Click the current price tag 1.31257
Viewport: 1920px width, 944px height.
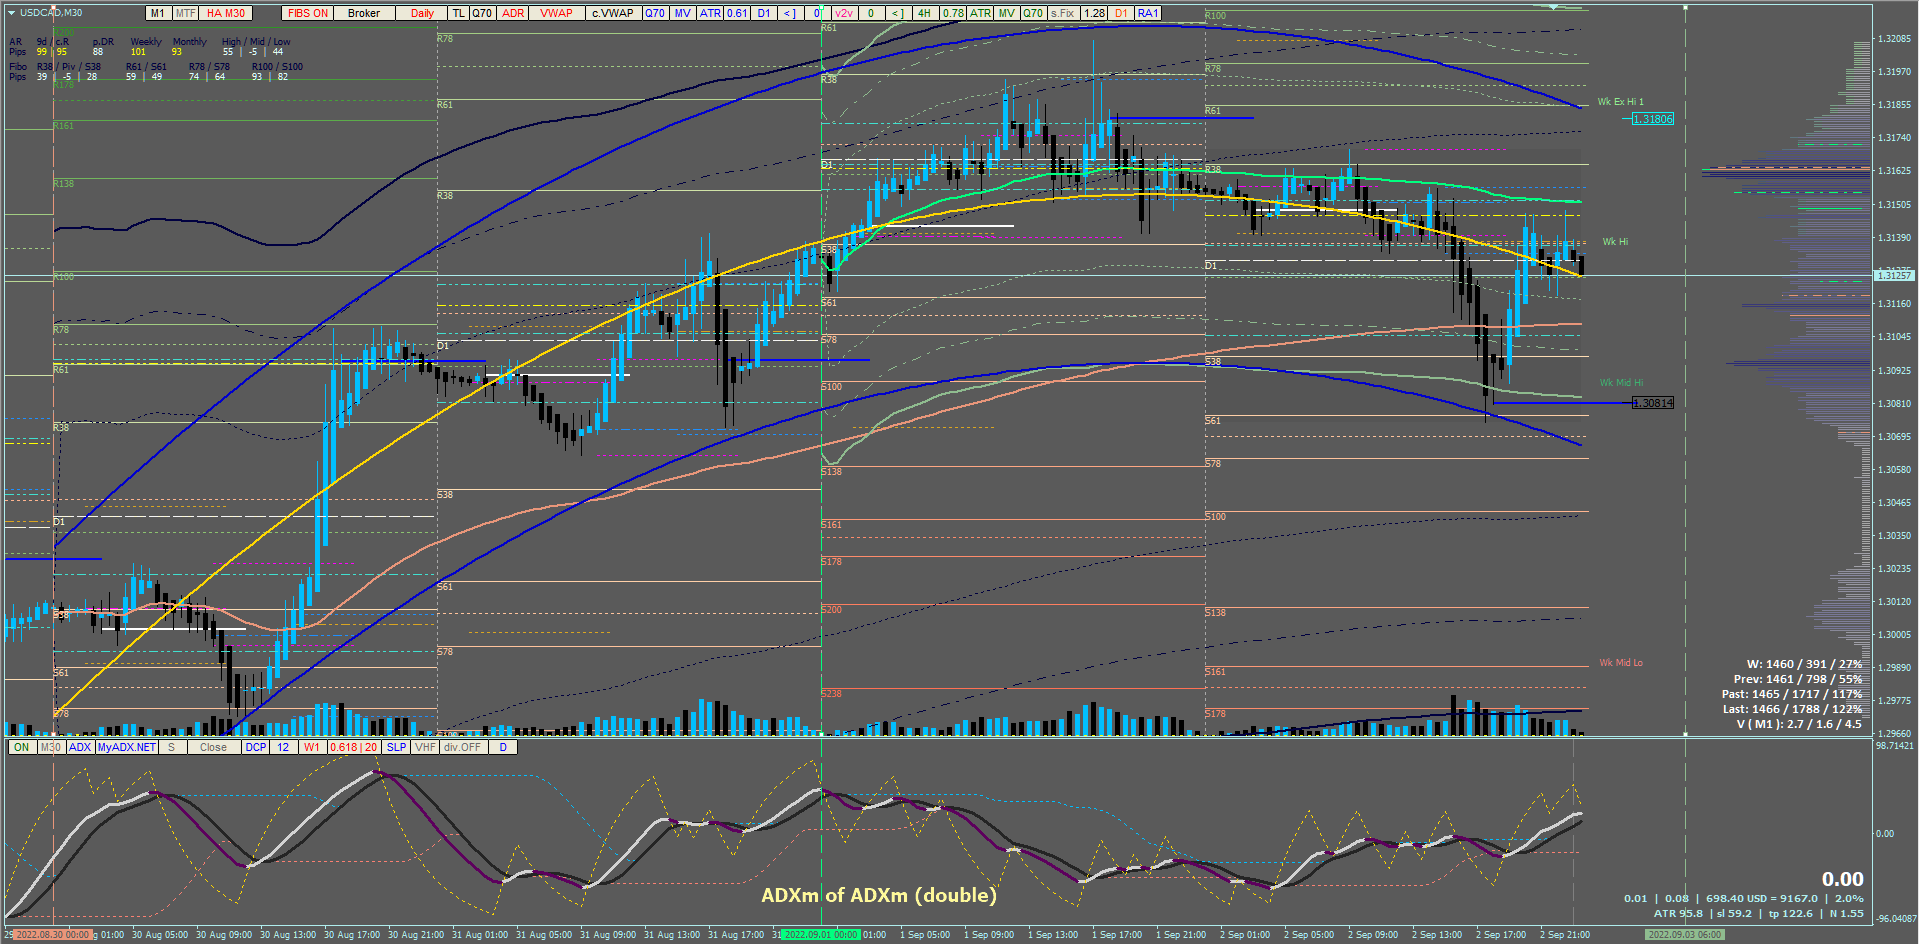1894,275
